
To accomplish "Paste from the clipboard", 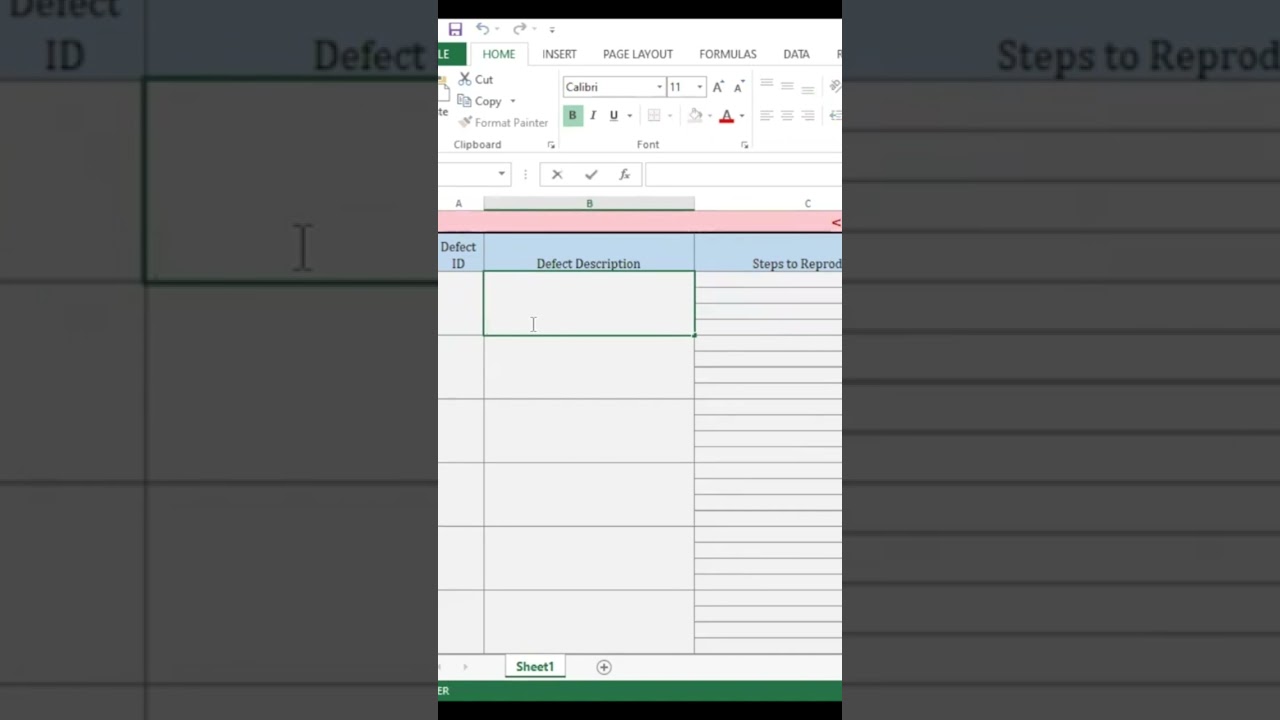I will pyautogui.click(x=443, y=98).
